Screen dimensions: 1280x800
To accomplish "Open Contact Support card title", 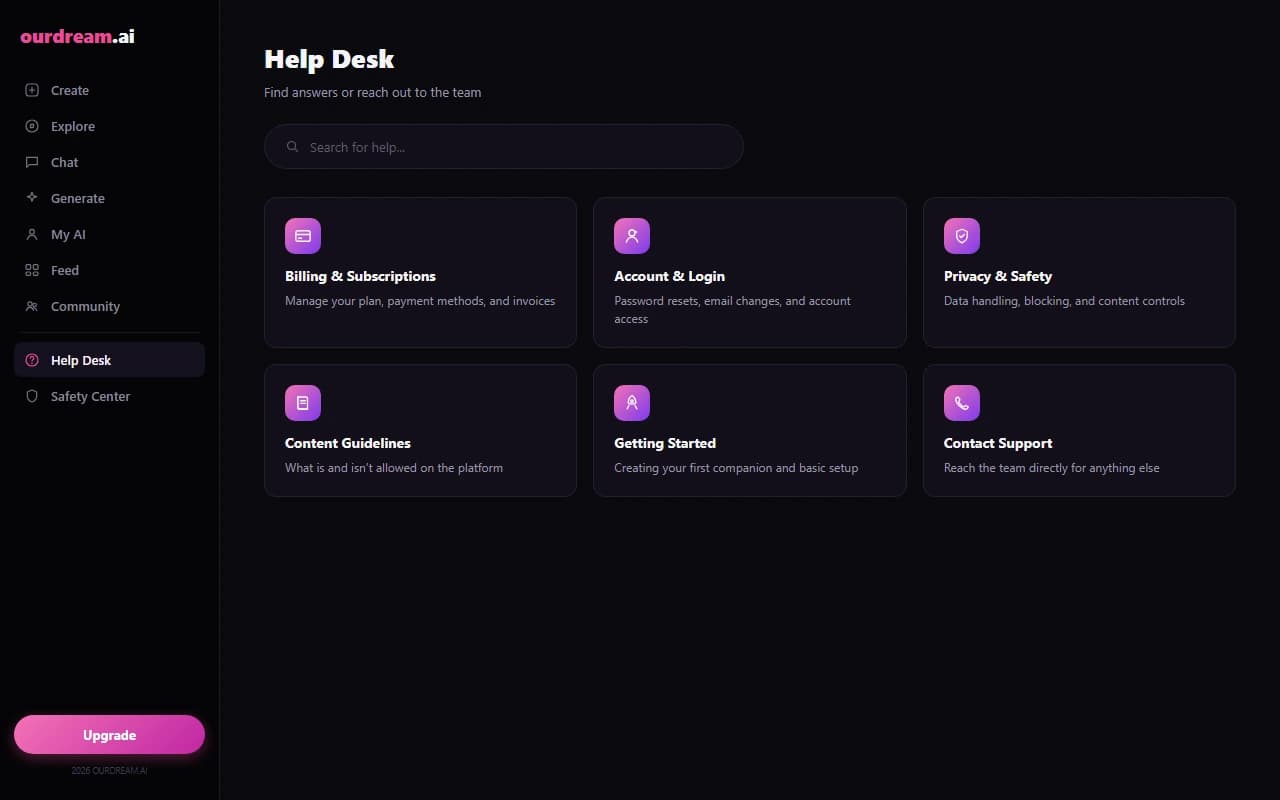I will coord(998,443).
